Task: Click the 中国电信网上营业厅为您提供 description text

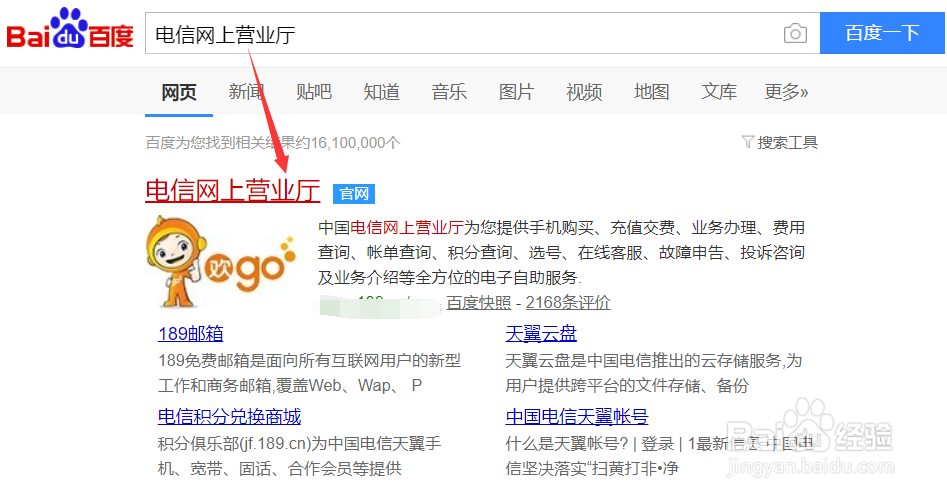Action: point(562,253)
